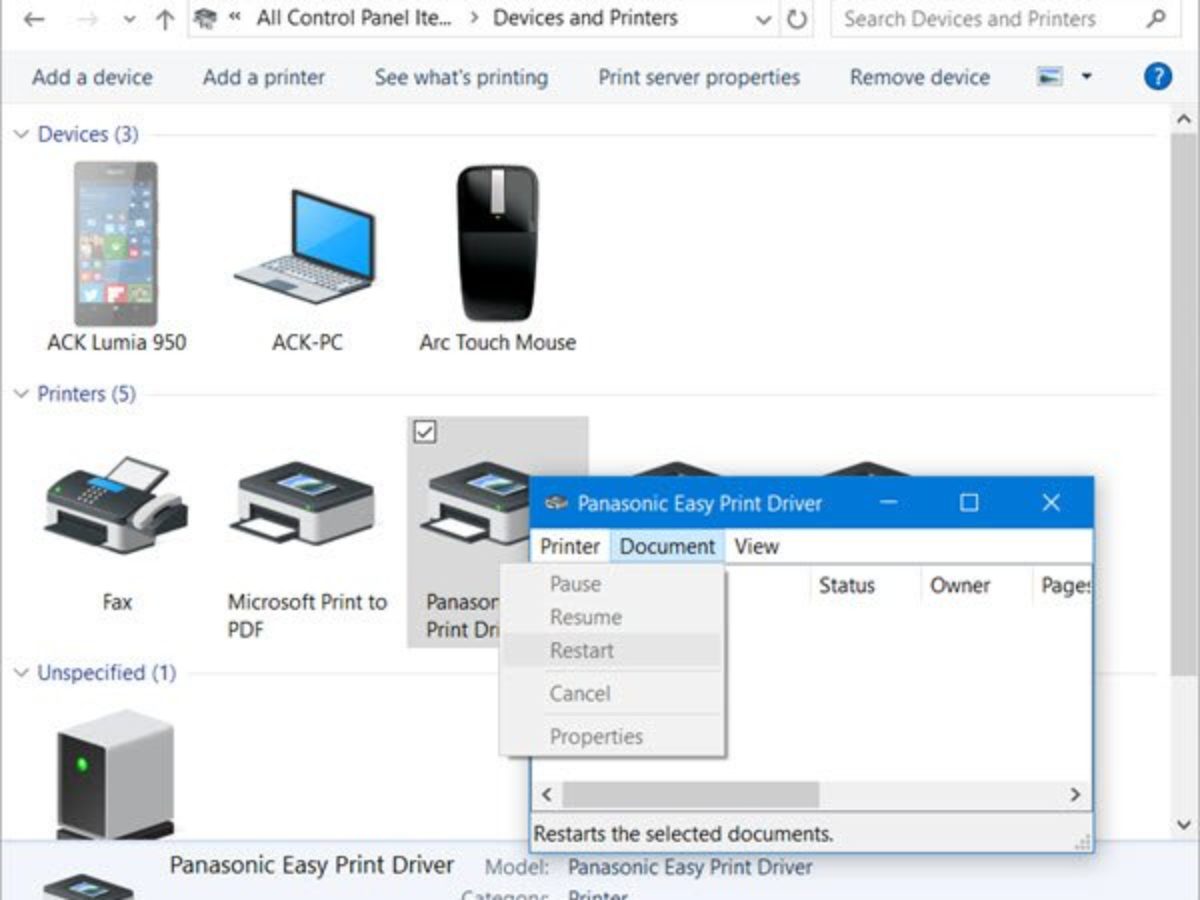Click the Status column header

864,585
